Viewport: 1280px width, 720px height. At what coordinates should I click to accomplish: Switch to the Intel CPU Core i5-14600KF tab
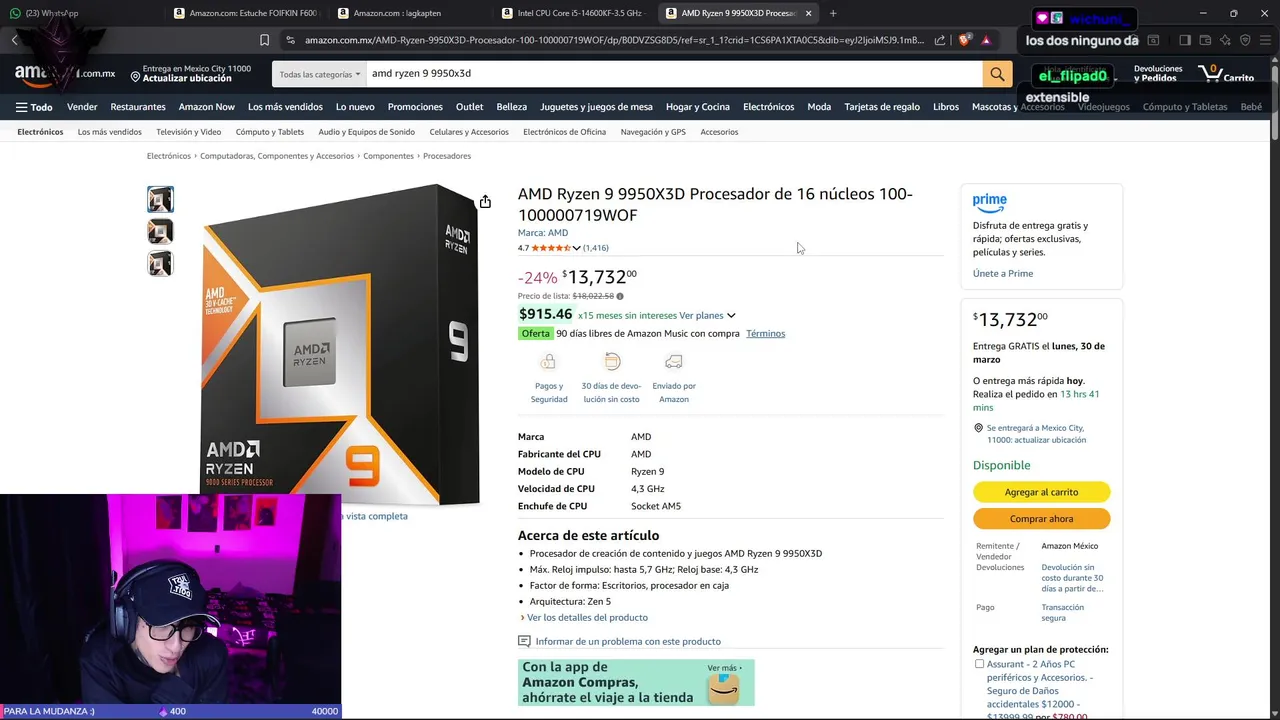(x=578, y=13)
